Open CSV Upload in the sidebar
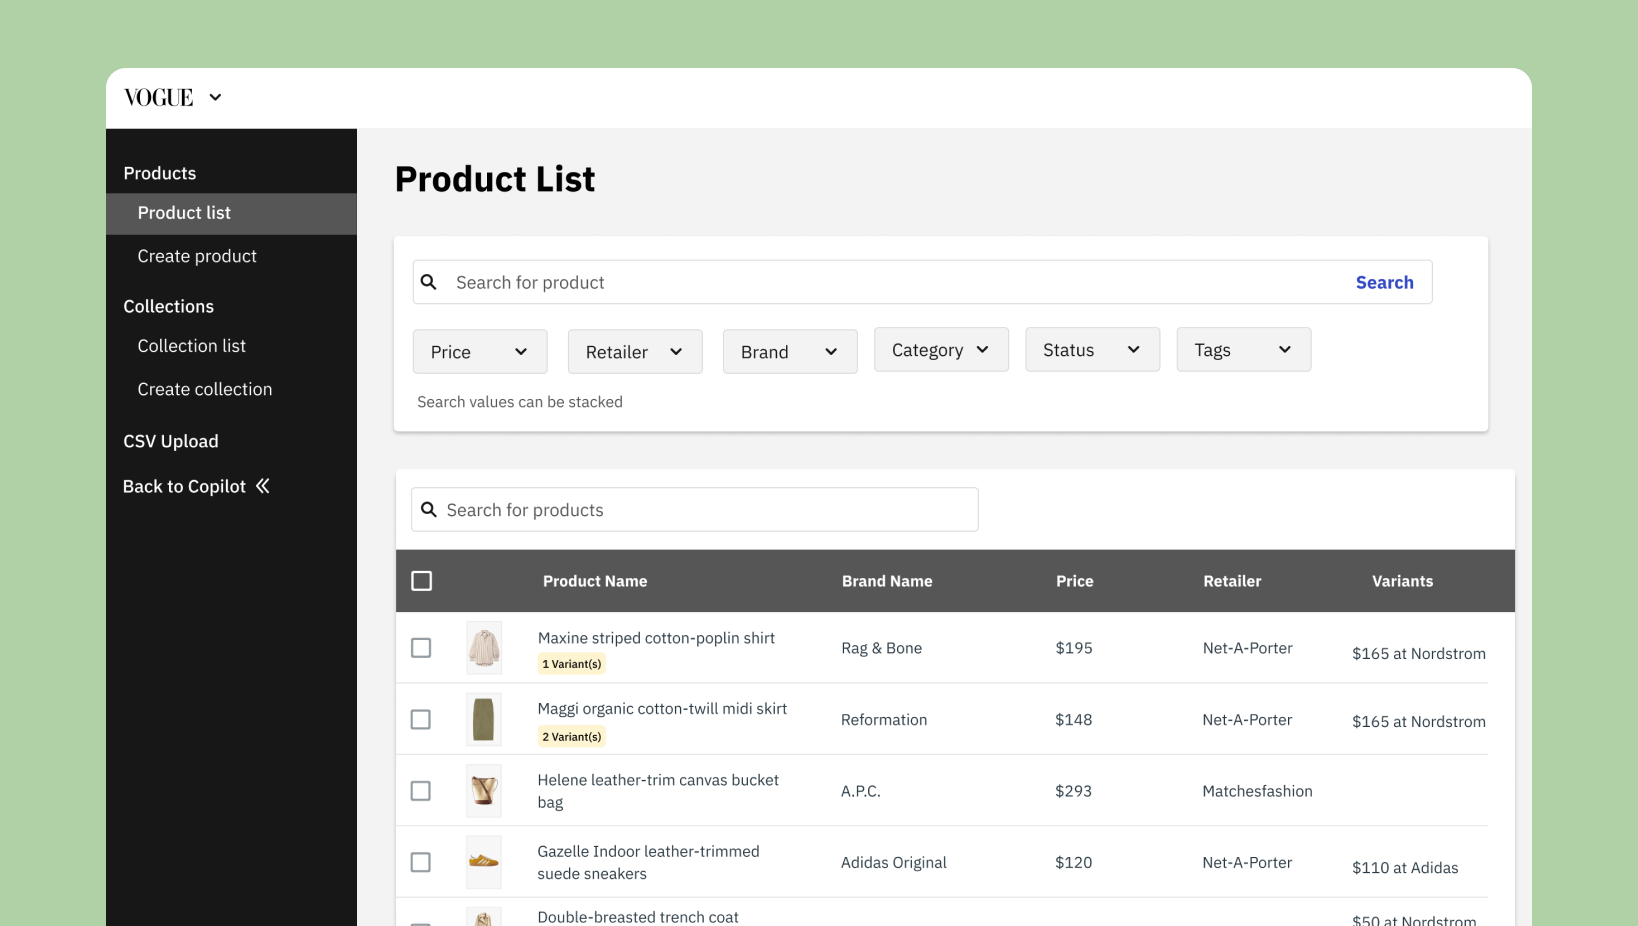The image size is (1638, 926). coord(171,441)
